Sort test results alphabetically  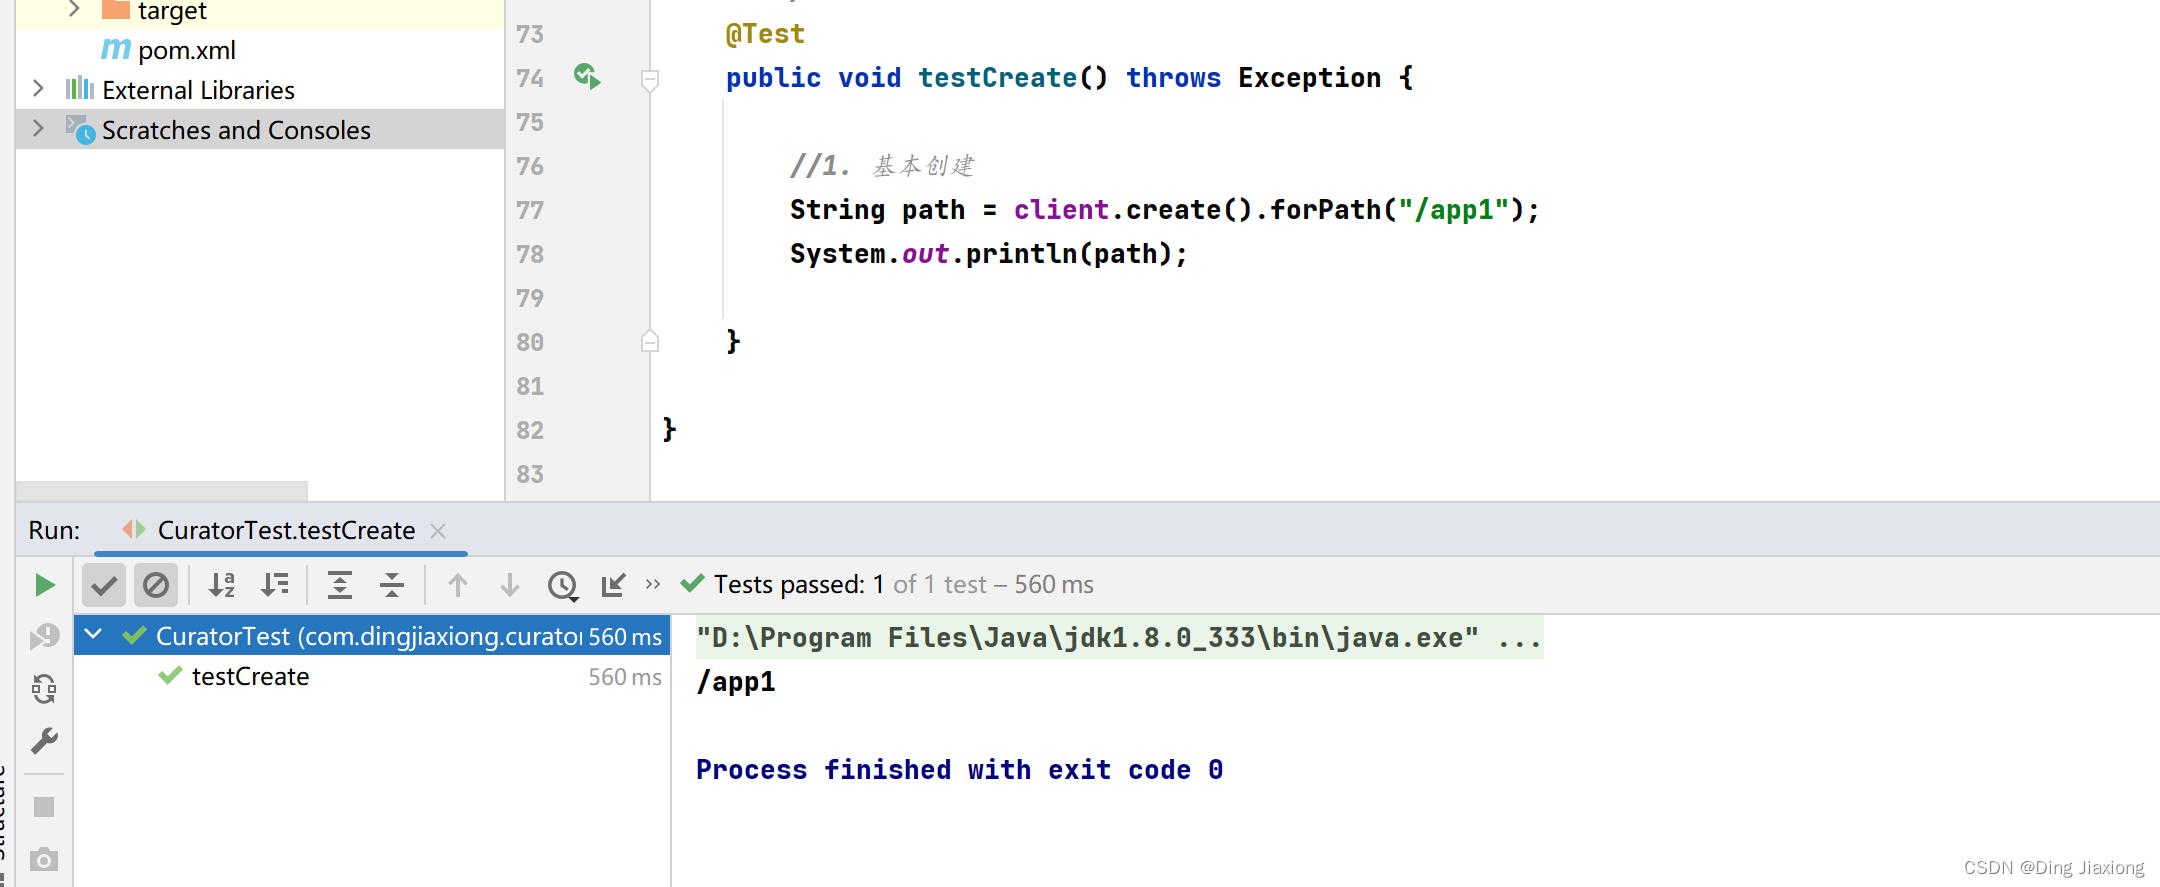point(222,585)
